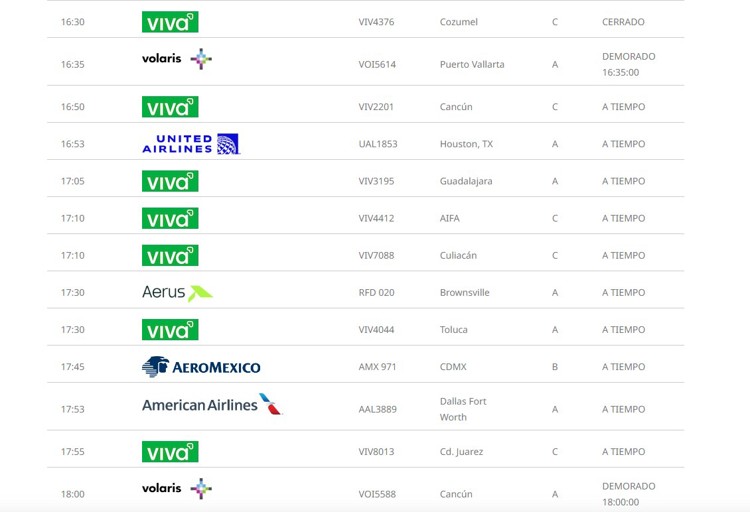Click the Puerto Vallarta destination
The height and width of the screenshot is (512, 750).
(x=472, y=64)
